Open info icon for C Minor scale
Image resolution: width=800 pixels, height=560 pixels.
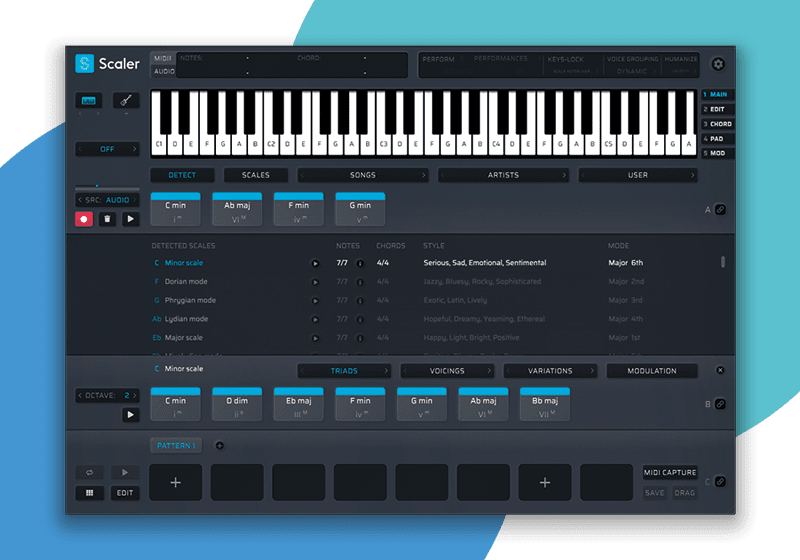tap(360, 263)
